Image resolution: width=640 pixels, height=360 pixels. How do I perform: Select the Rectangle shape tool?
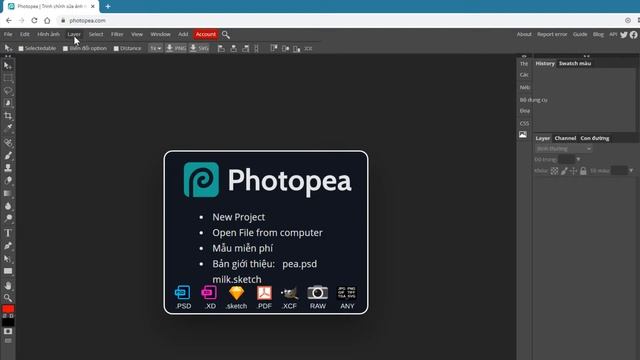point(8,271)
